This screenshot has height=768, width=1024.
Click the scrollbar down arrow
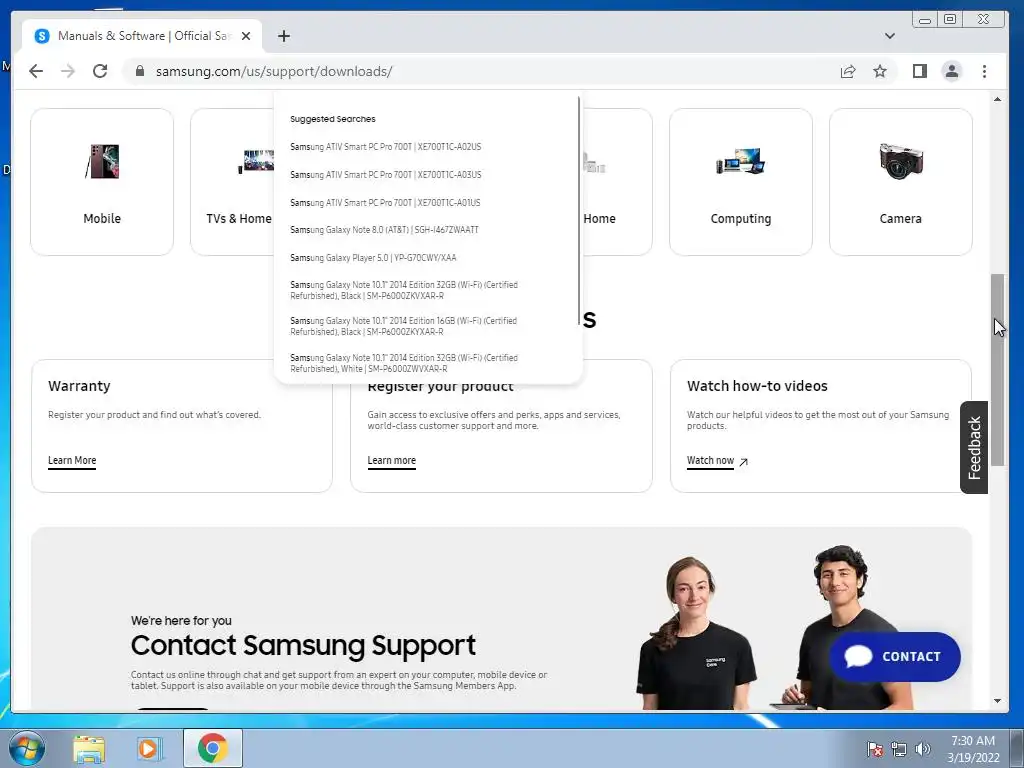[x=997, y=701]
